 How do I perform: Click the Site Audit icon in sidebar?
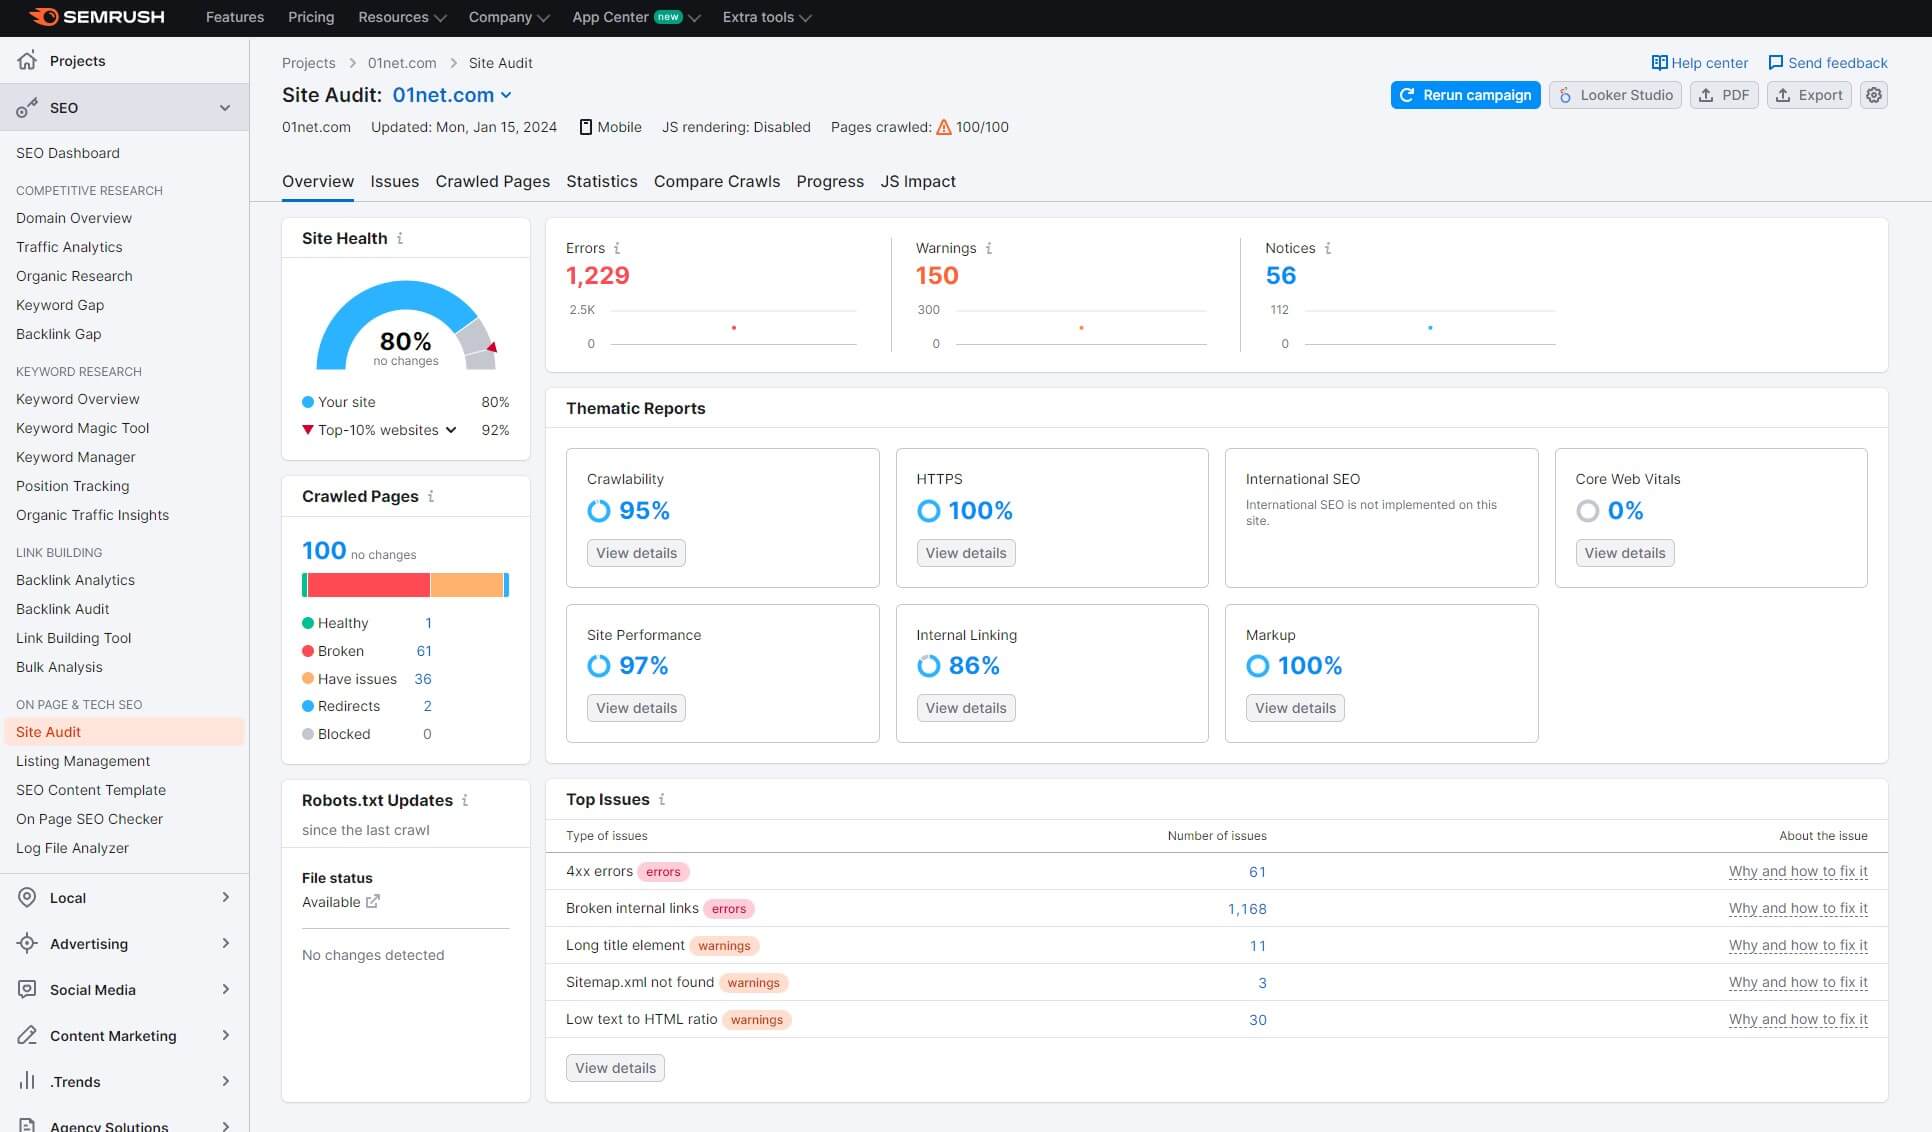pyautogui.click(x=49, y=730)
